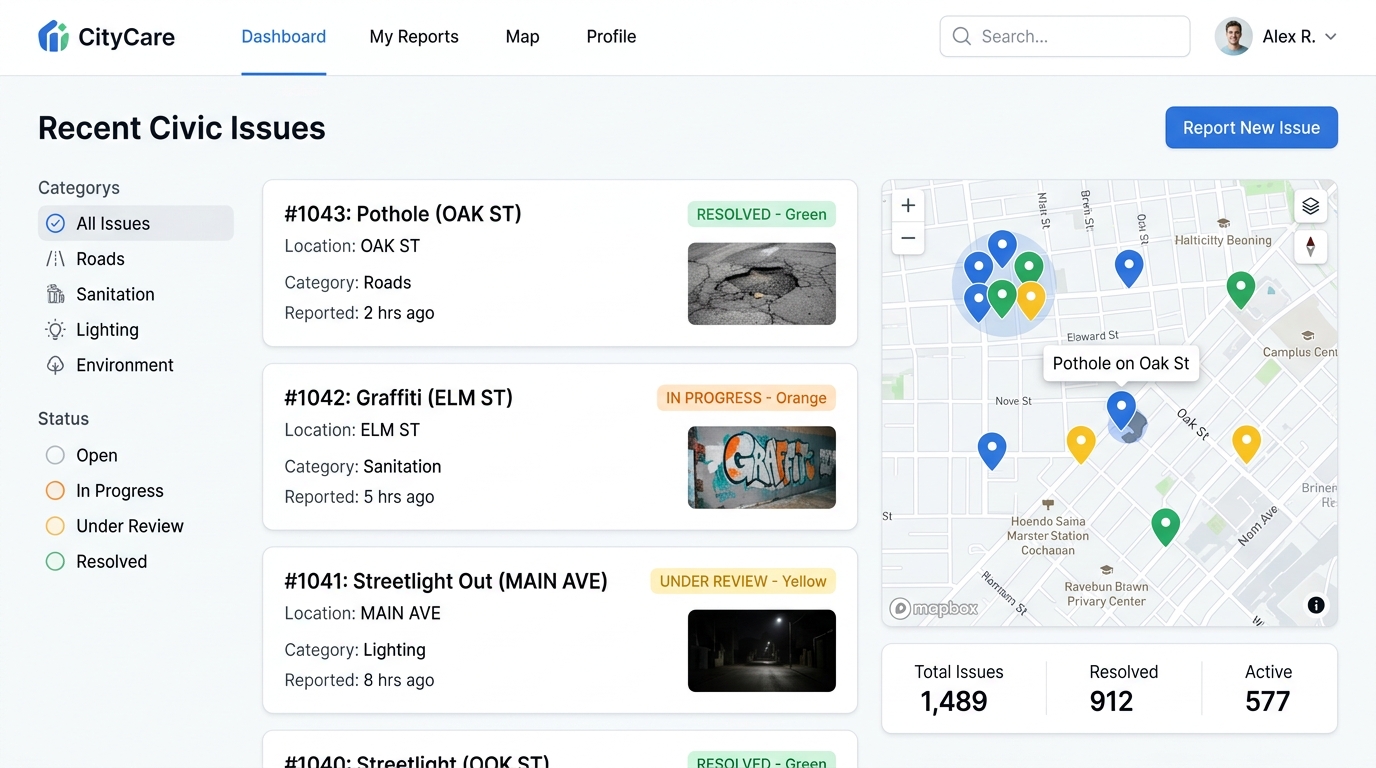Click the Report New Issue button

[1251, 128]
